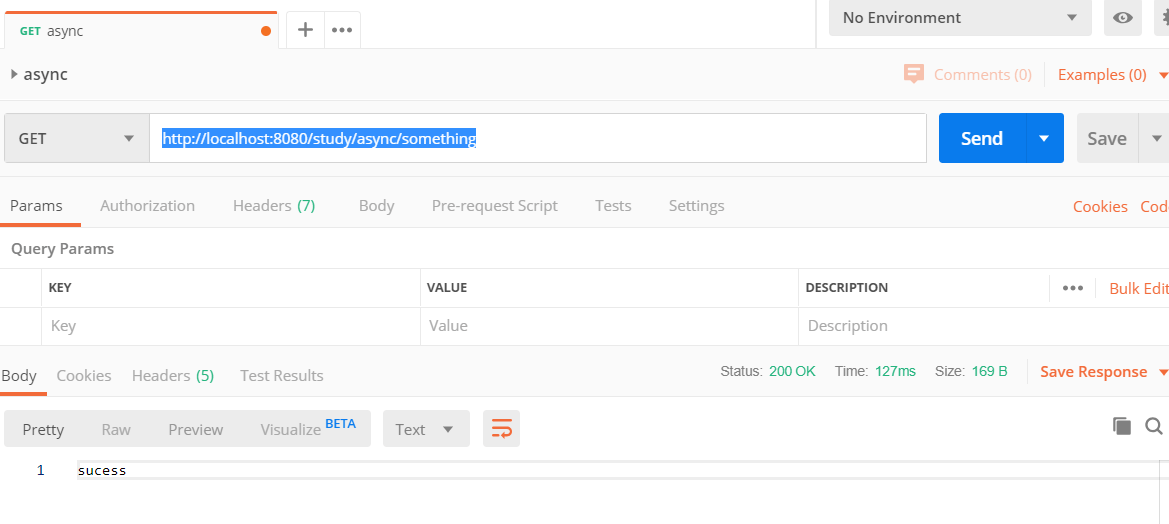The width and height of the screenshot is (1169, 524).
Task: Search response with magnifier icon
Action: pyautogui.click(x=1153, y=426)
